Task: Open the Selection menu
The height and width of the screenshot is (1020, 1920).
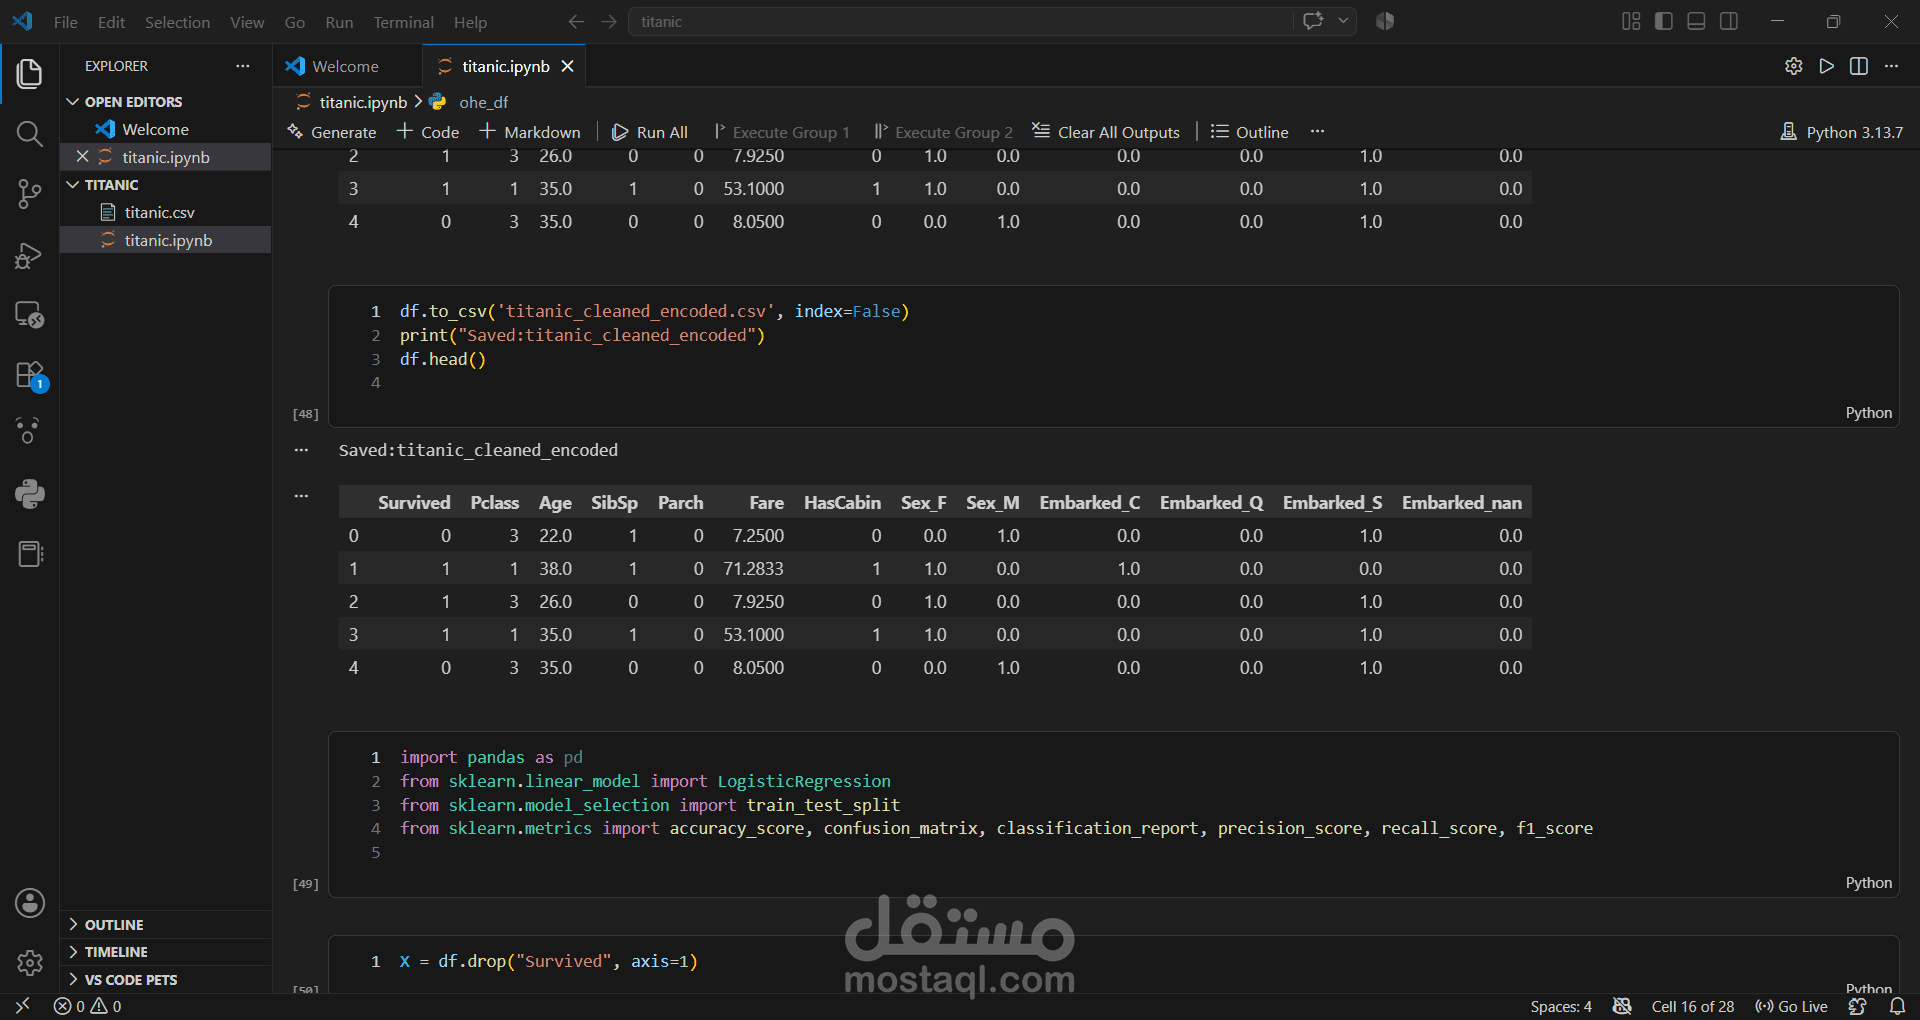Action: (177, 22)
